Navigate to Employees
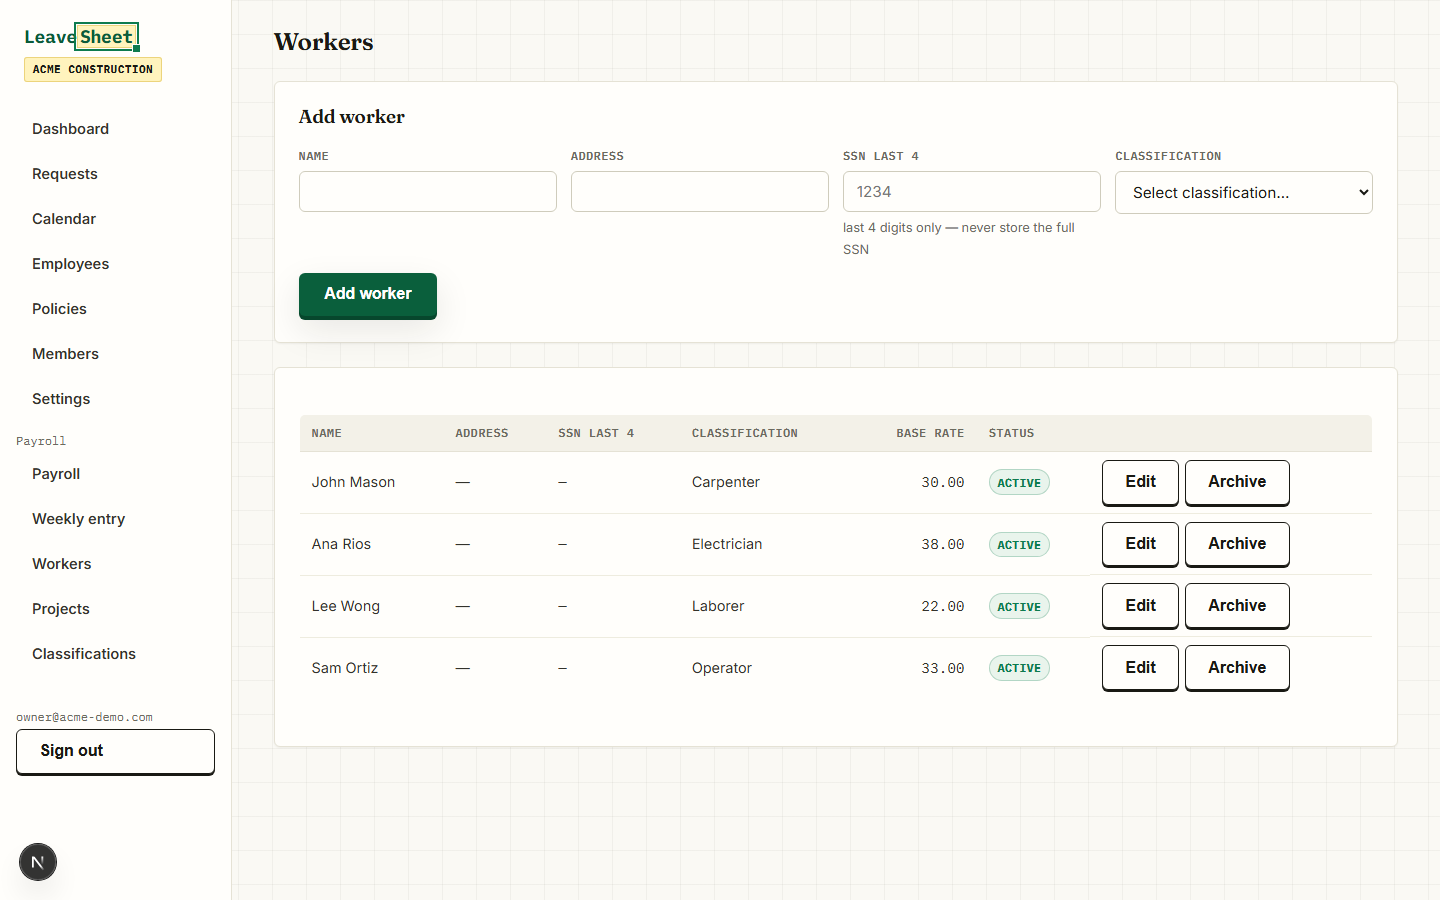The height and width of the screenshot is (900, 1440). pos(70,264)
